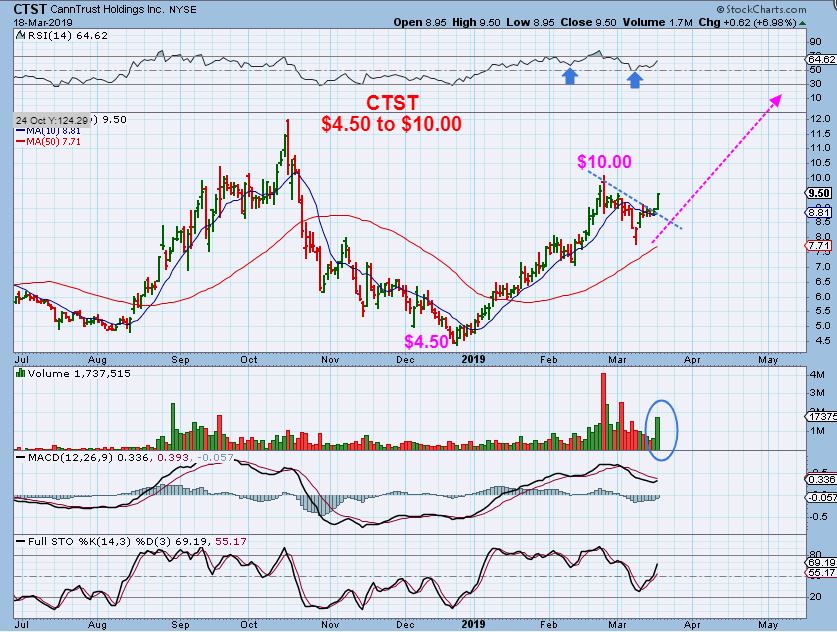
Task: Click the Aug label under the stochastic panel
Action: coord(97,625)
